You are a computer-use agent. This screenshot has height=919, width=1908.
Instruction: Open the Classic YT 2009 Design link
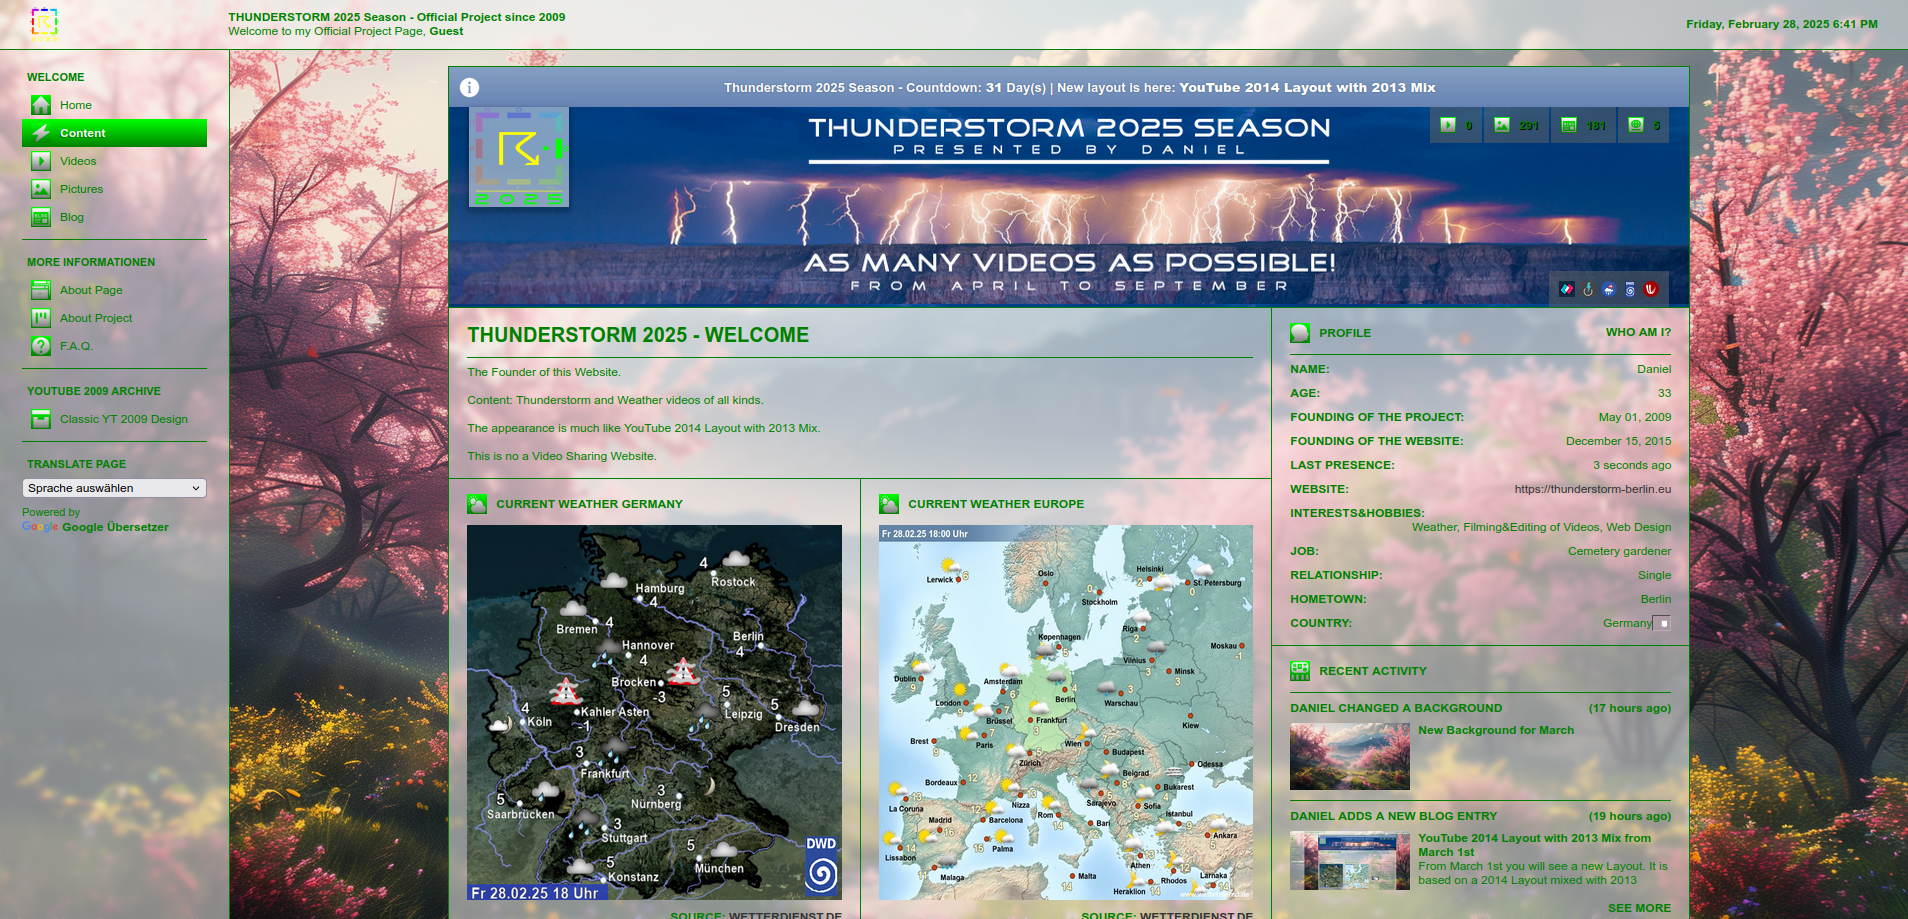(123, 419)
